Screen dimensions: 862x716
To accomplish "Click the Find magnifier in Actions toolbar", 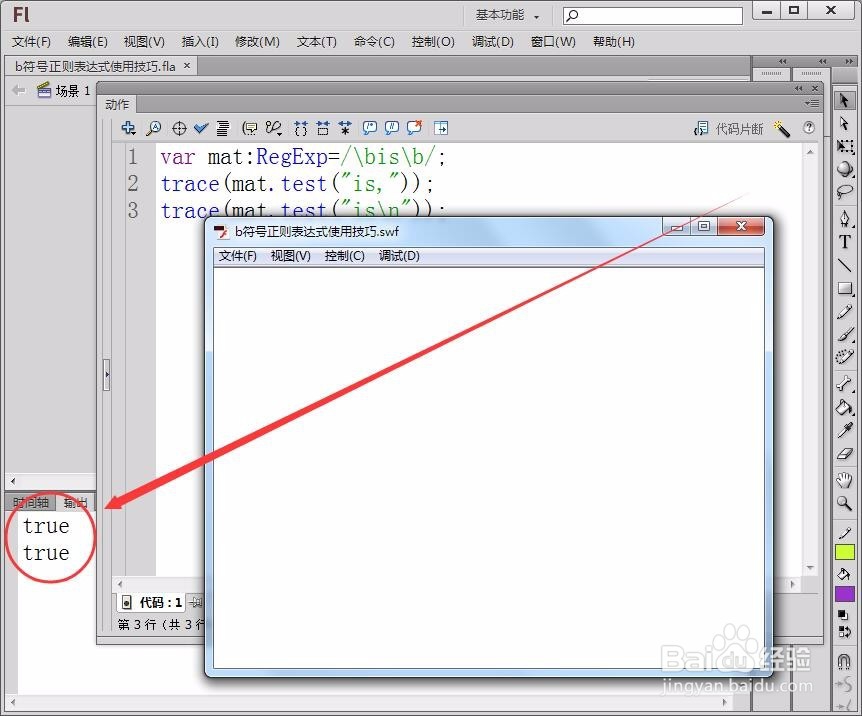I will (153, 128).
